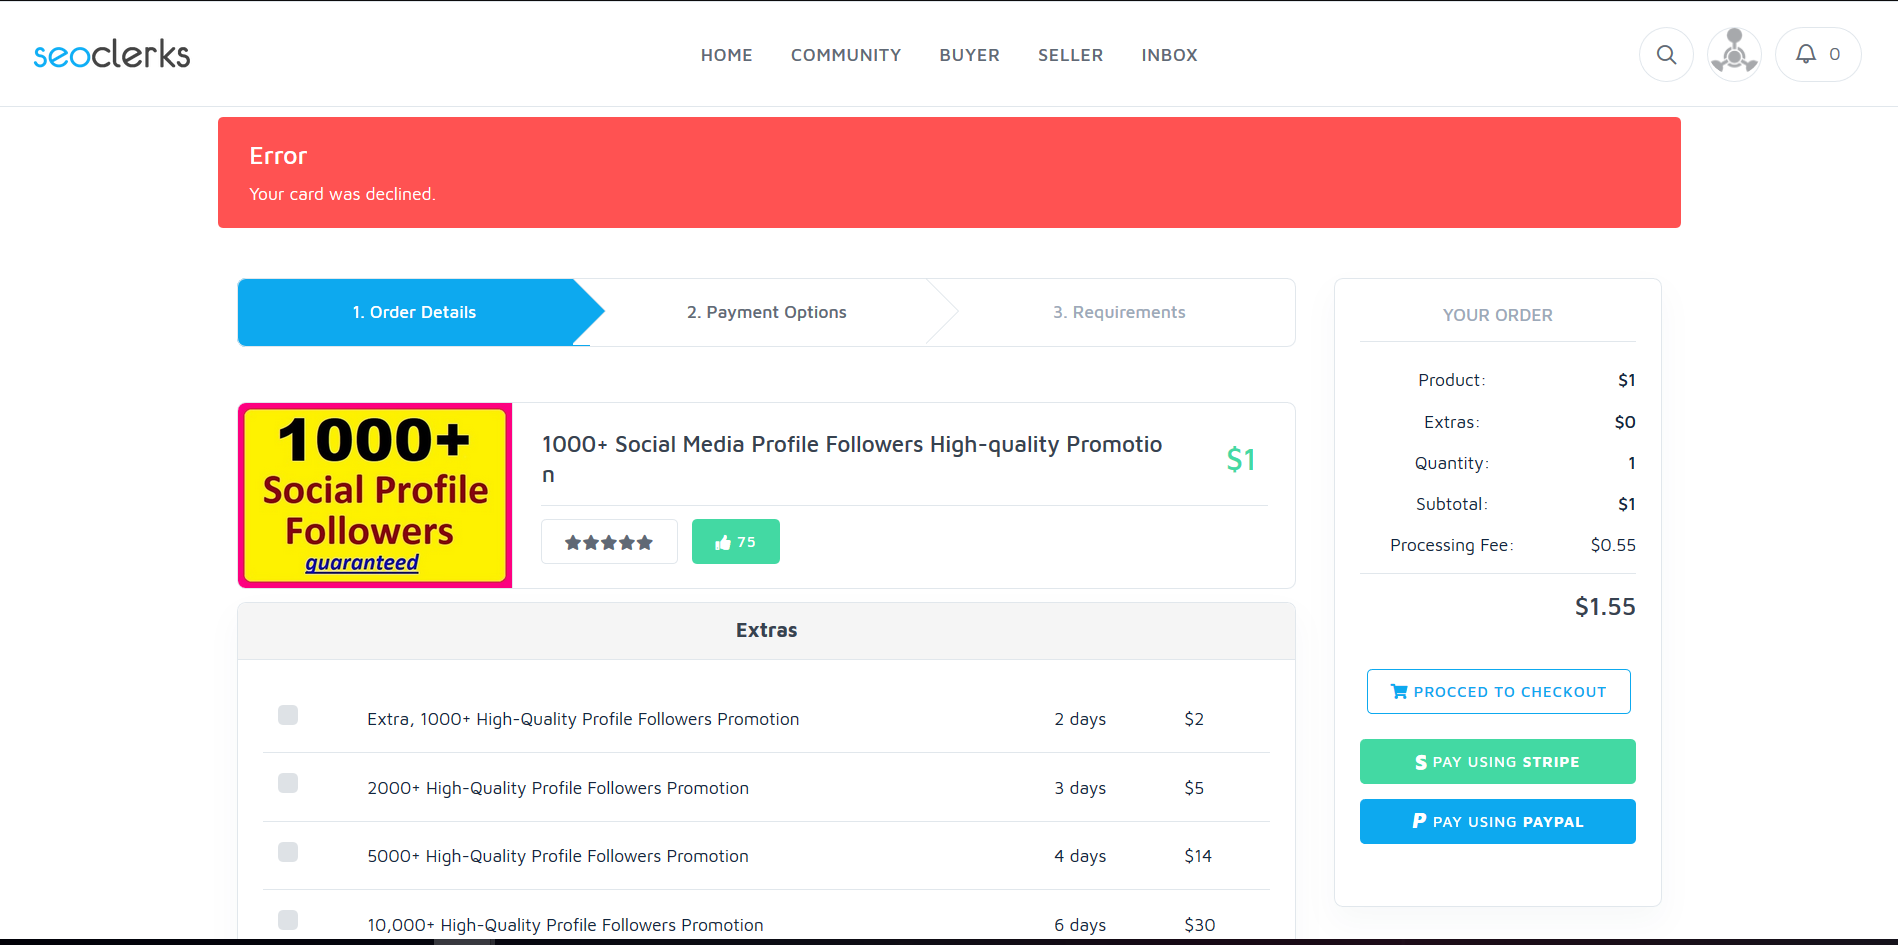1898x945 pixels.
Task: Click the green $1 product price
Action: tap(1241, 459)
